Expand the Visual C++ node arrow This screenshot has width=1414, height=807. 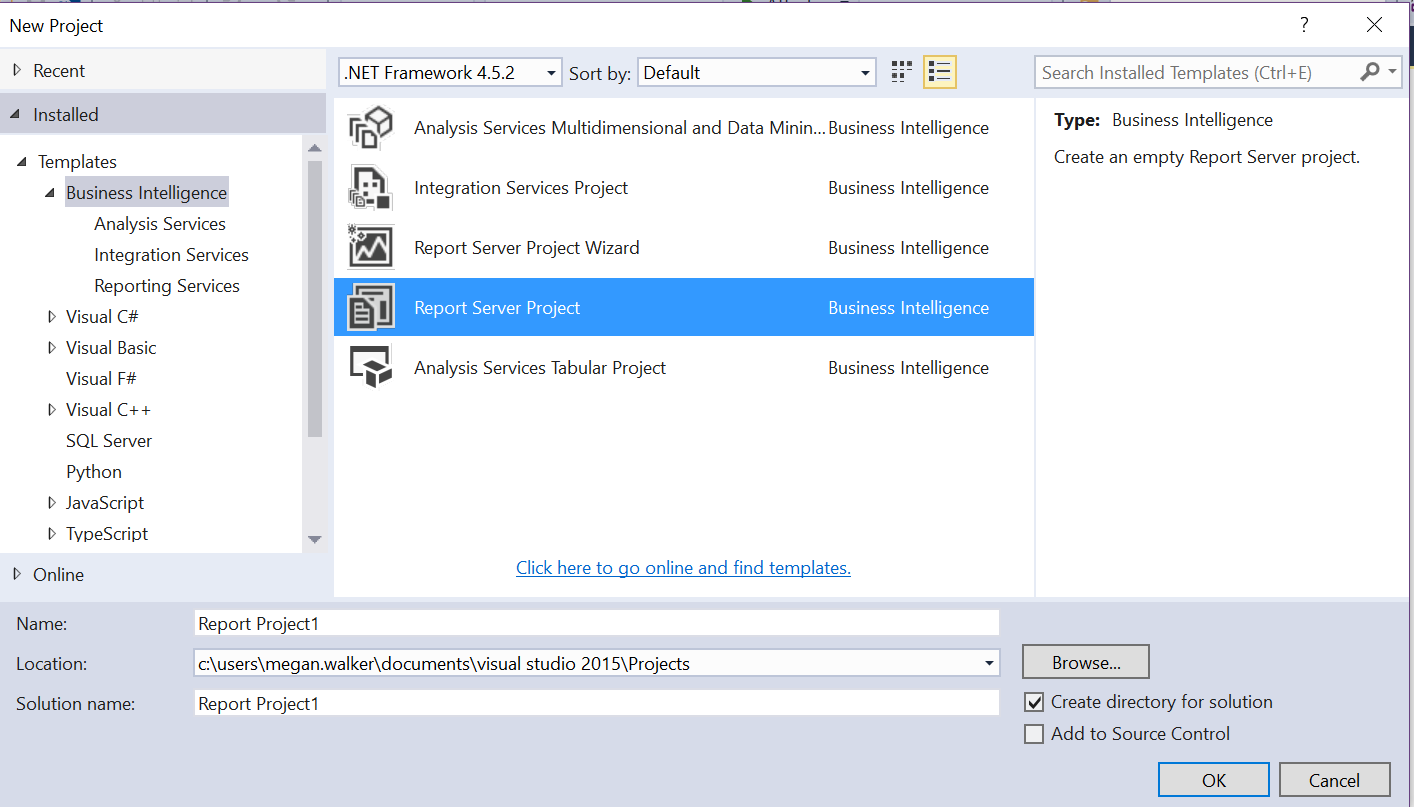coord(52,410)
